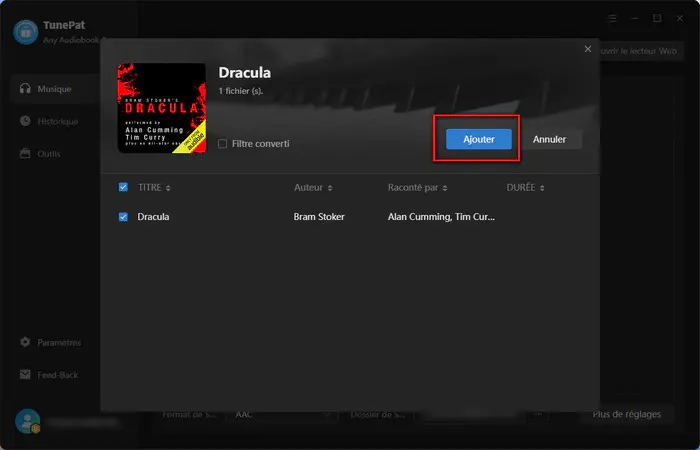Click the user account avatar icon
Viewport: 700px width, 450px height.
28,421
